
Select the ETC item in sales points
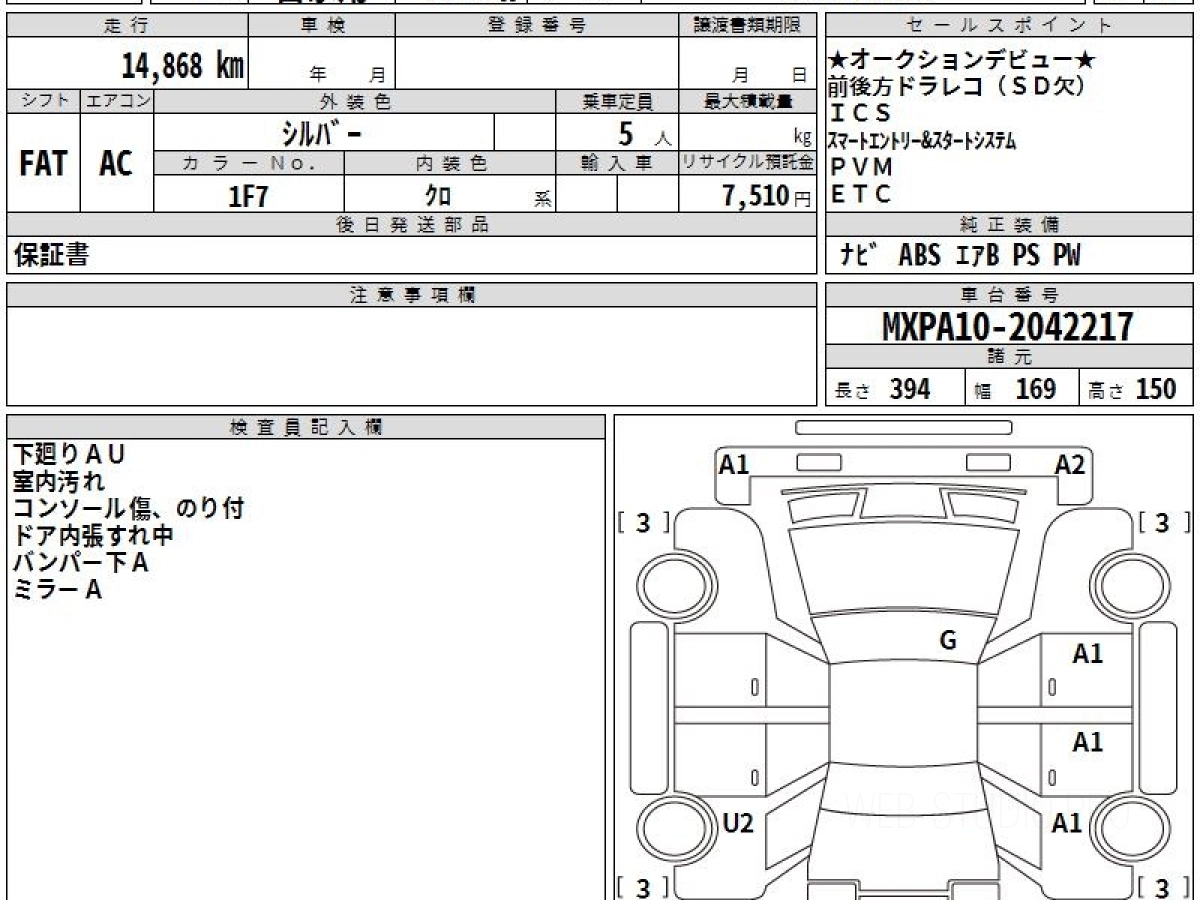pos(860,195)
